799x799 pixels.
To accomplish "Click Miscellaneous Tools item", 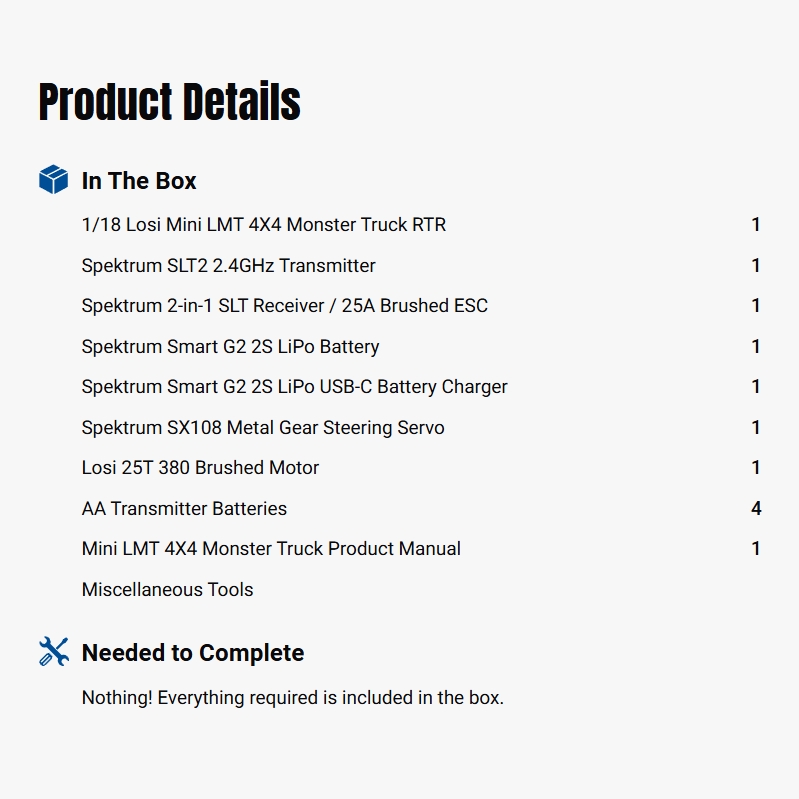I will [167, 590].
